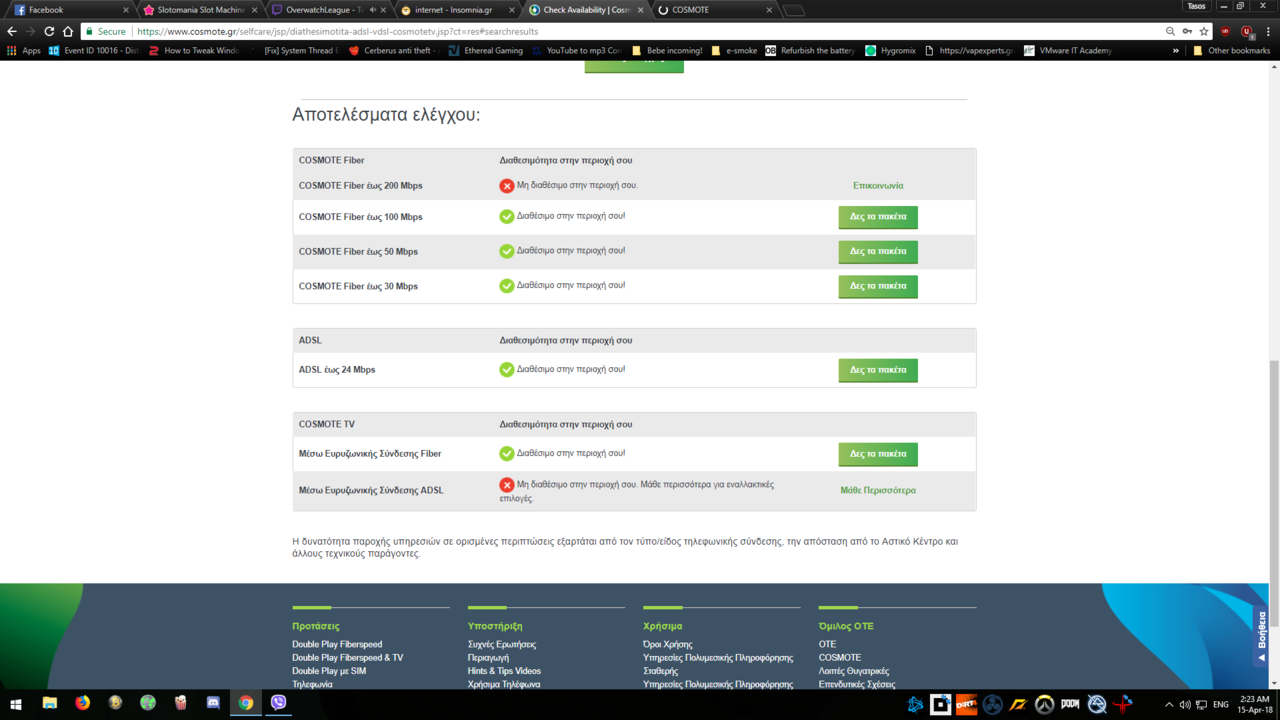The width and height of the screenshot is (1280, 720).
Task: Switch to Chrome taskbar icon
Action: [x=246, y=704]
